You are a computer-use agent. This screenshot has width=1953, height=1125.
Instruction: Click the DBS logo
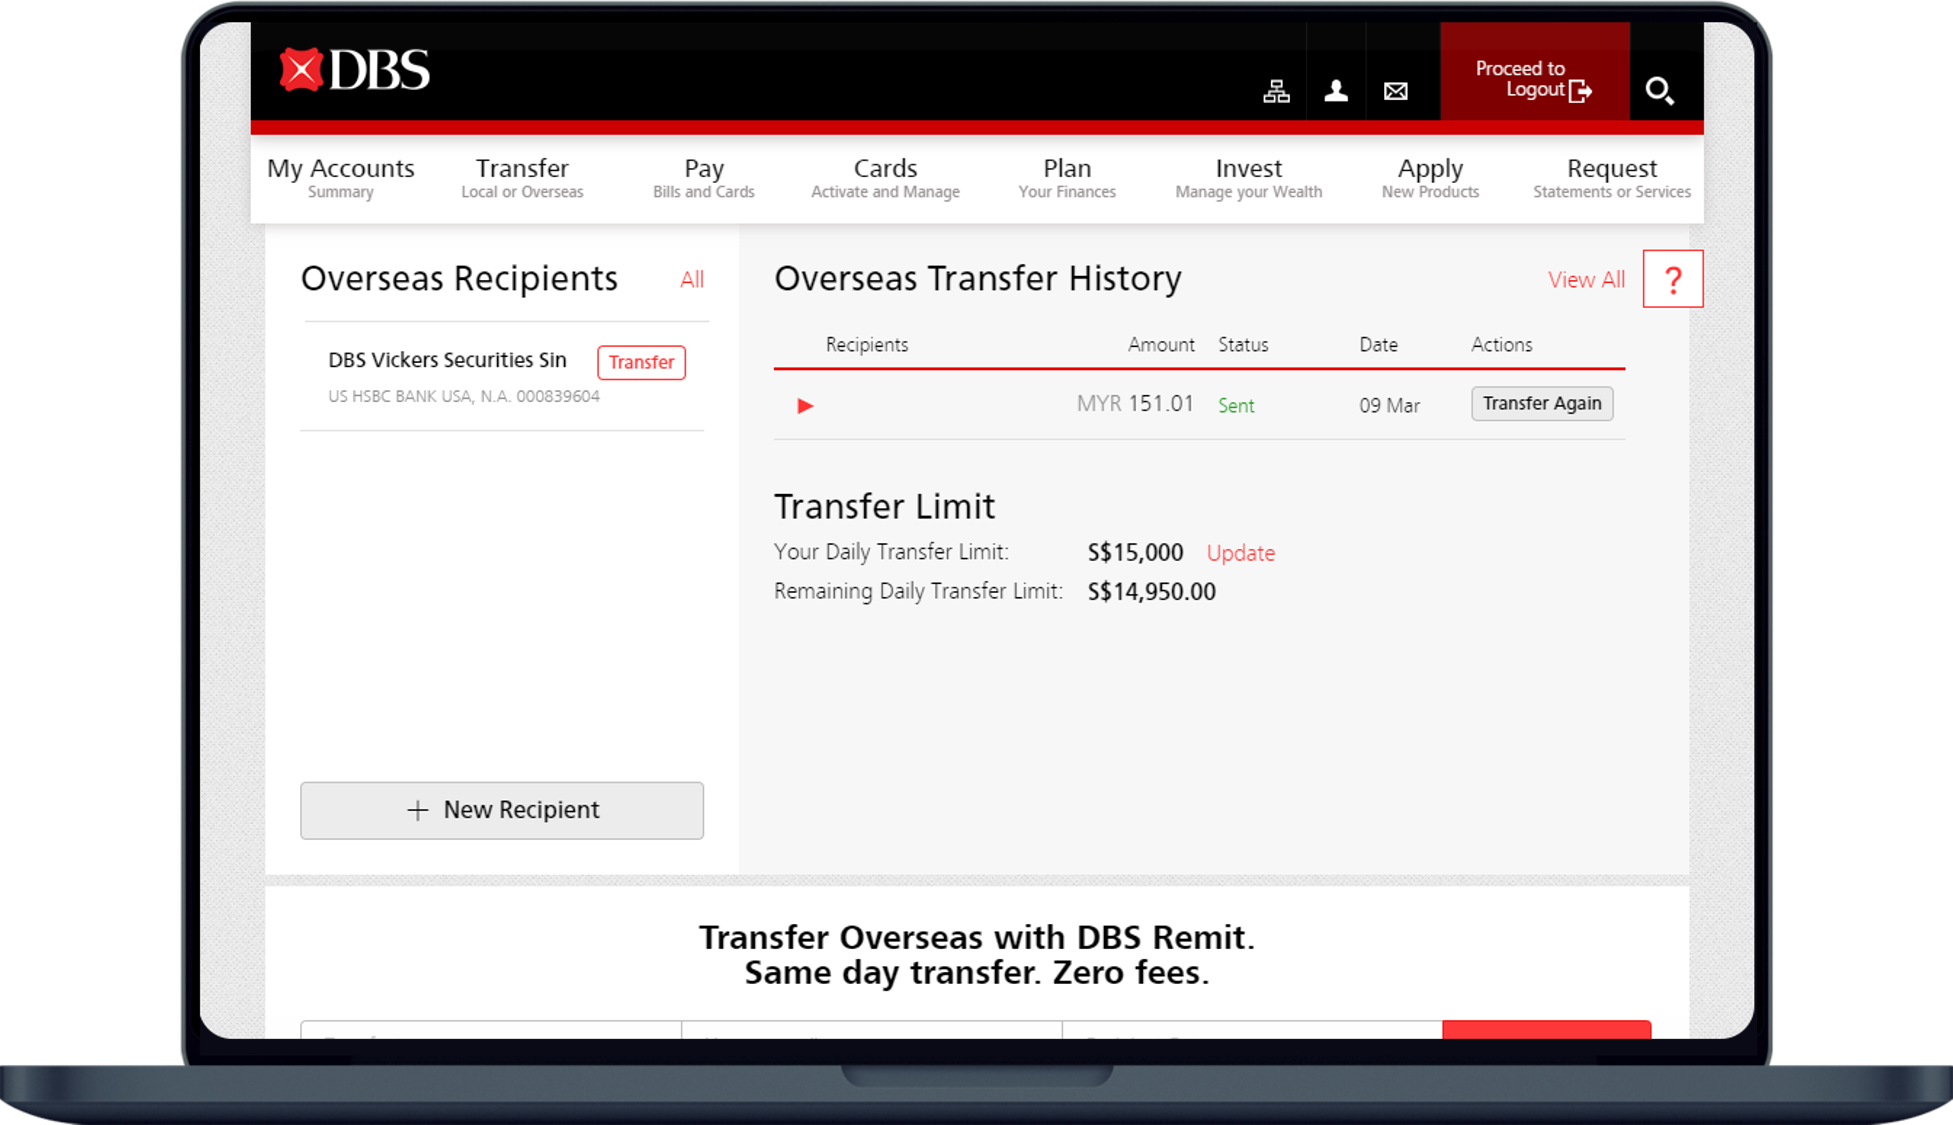click(x=355, y=70)
